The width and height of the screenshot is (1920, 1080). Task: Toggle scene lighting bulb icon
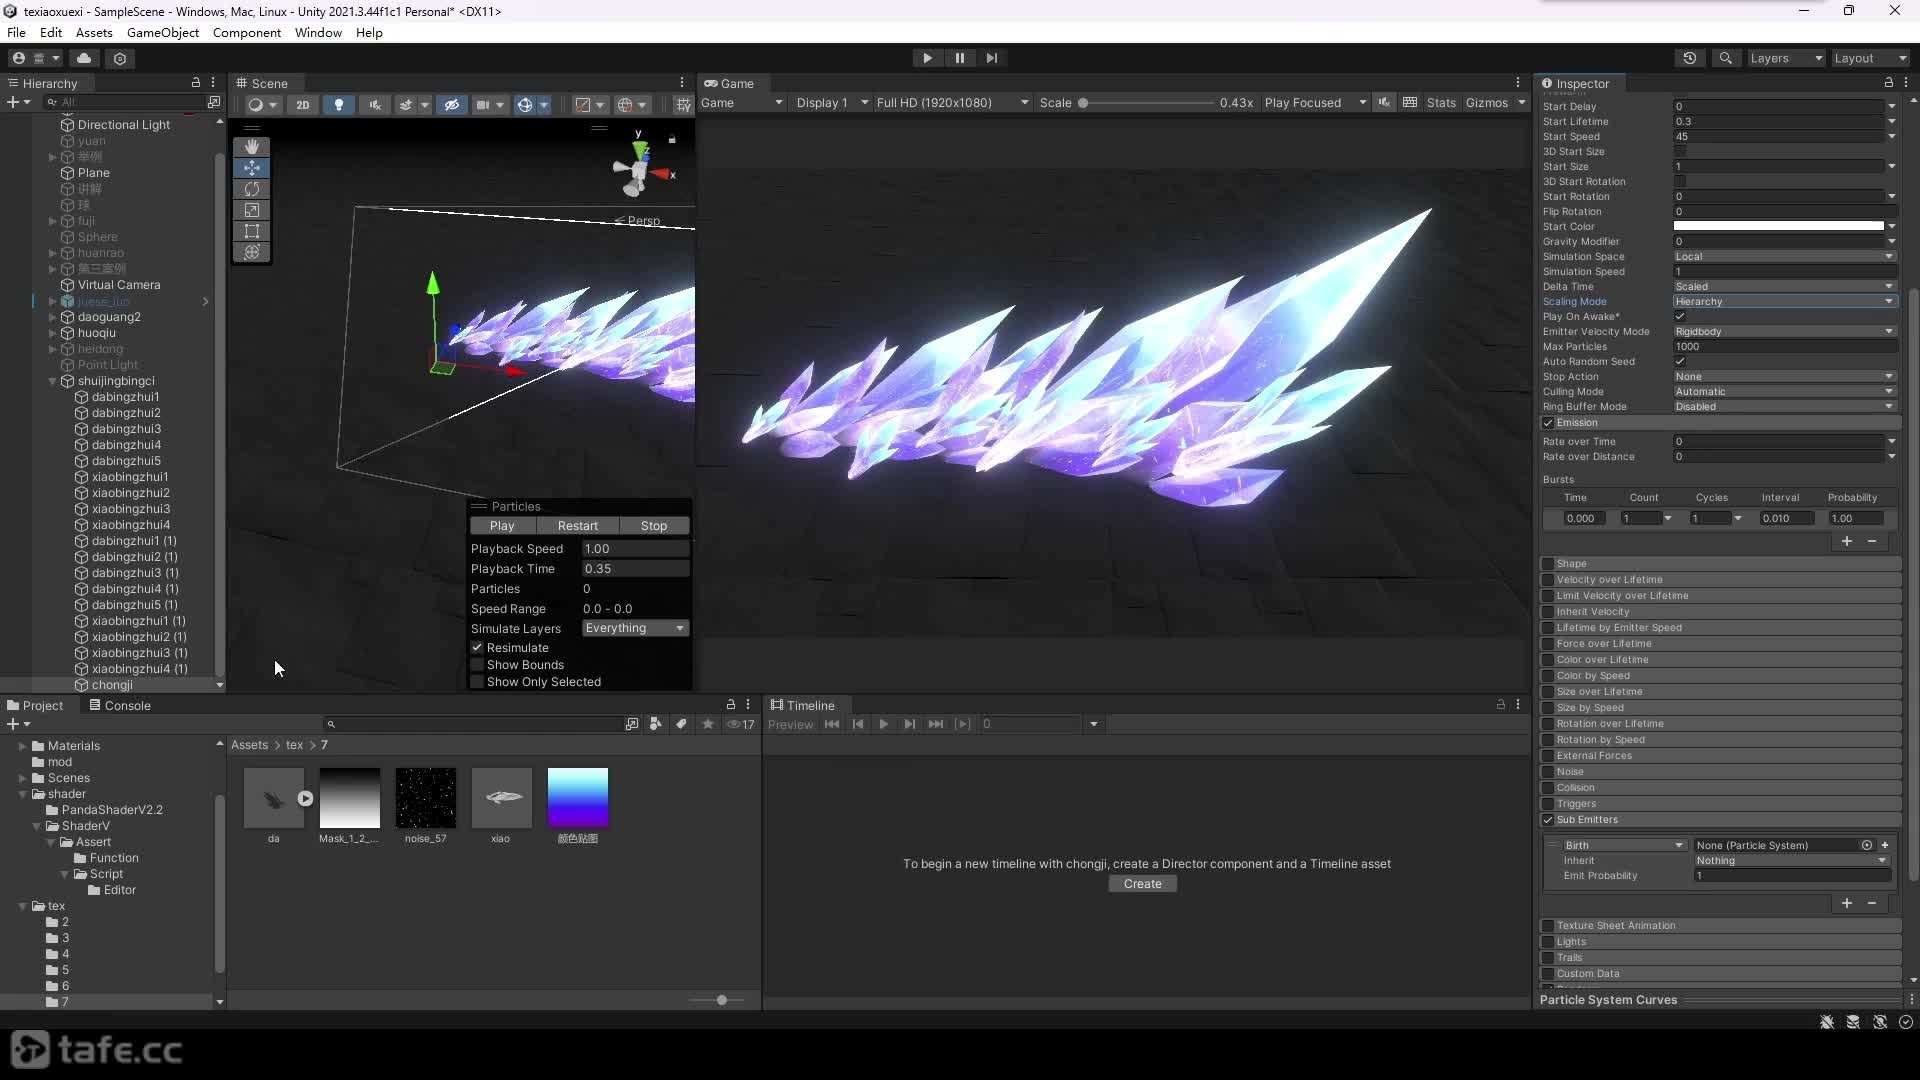click(x=339, y=104)
